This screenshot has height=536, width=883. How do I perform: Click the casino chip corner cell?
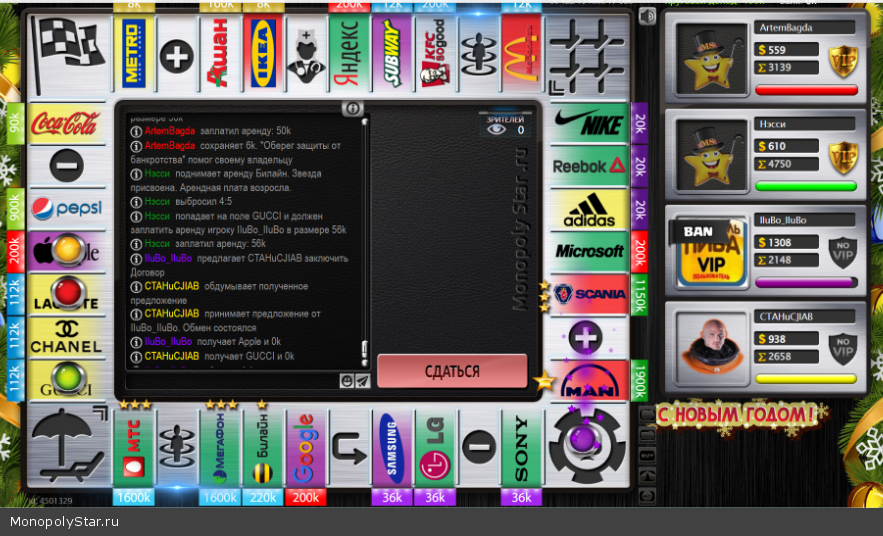pos(587,446)
